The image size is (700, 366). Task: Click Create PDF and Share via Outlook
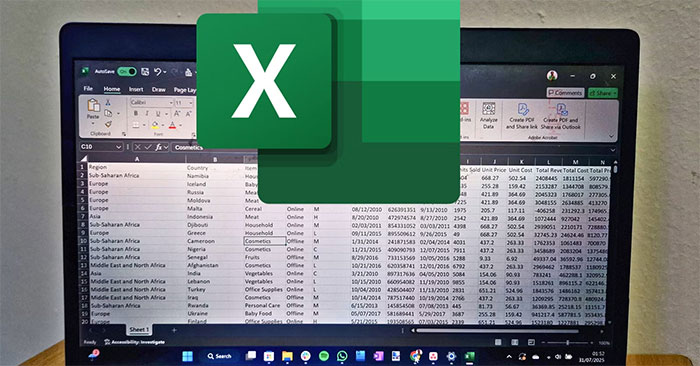coord(561,116)
